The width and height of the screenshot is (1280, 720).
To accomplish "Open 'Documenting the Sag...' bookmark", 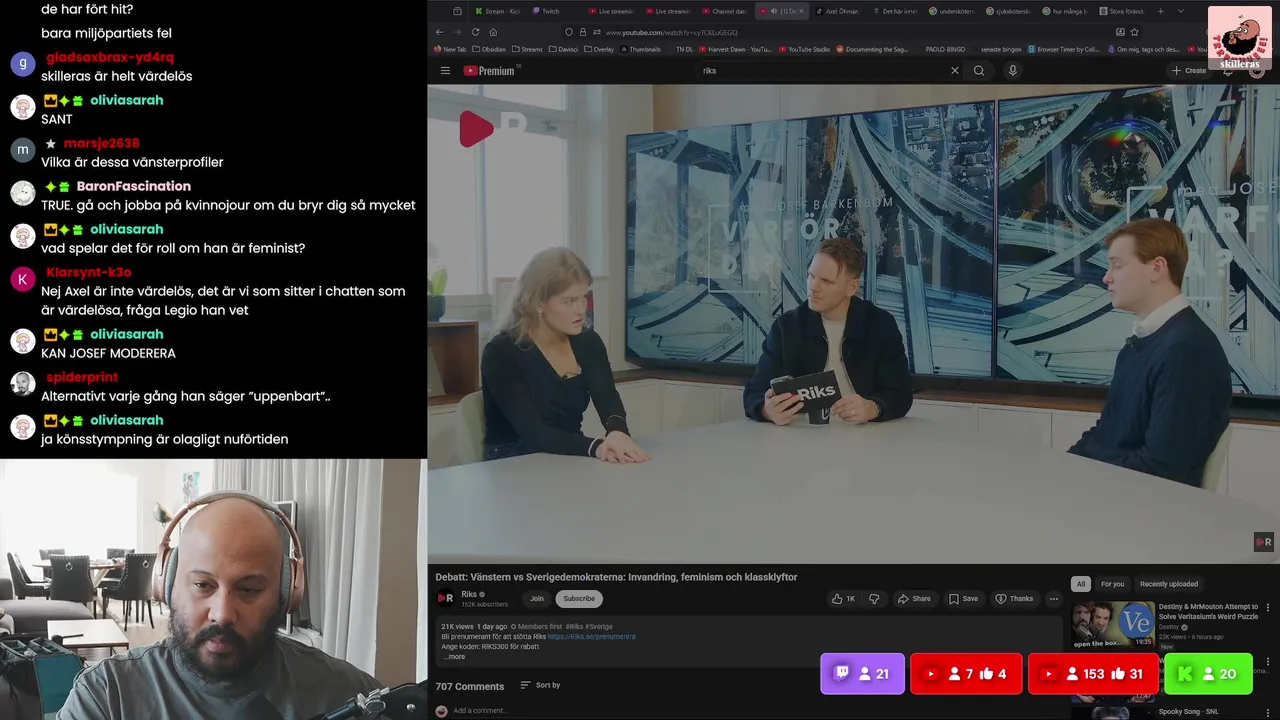I will click(873, 49).
